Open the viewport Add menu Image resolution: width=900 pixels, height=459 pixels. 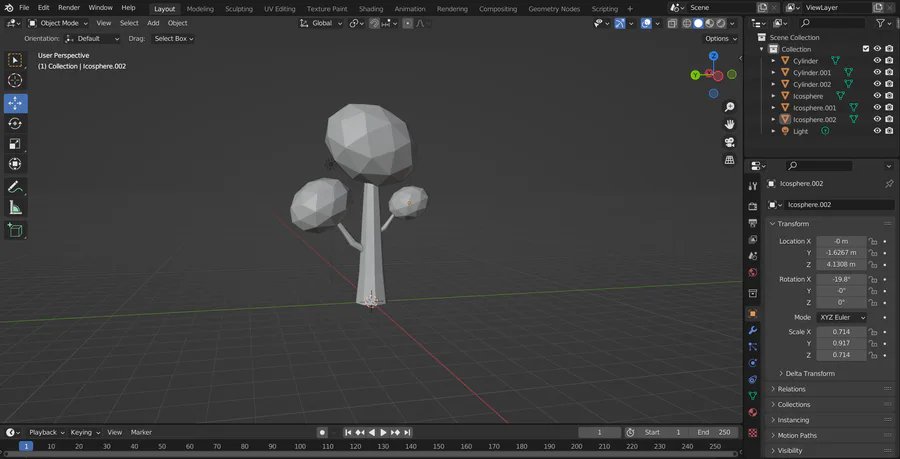tap(153, 23)
